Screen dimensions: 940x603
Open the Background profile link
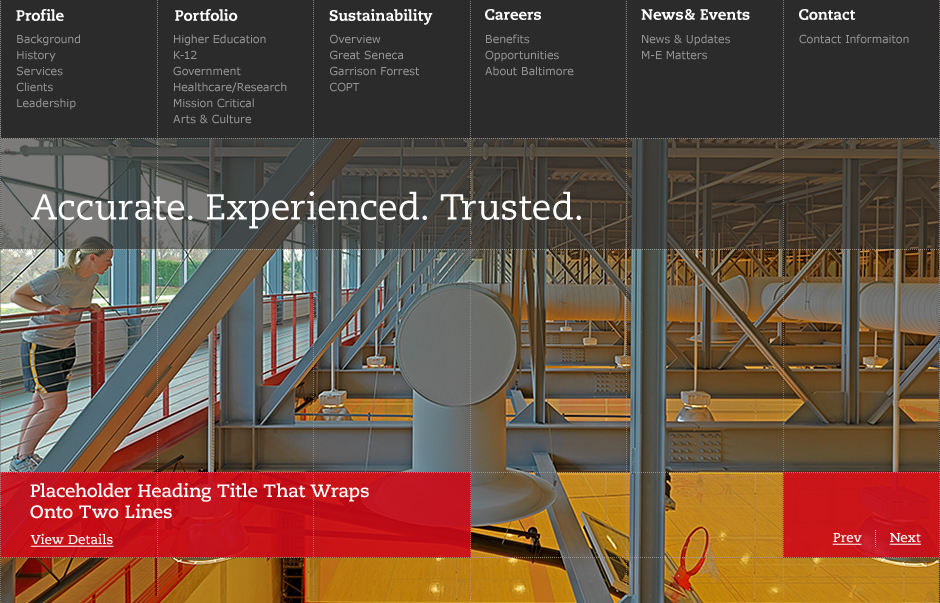tap(48, 39)
